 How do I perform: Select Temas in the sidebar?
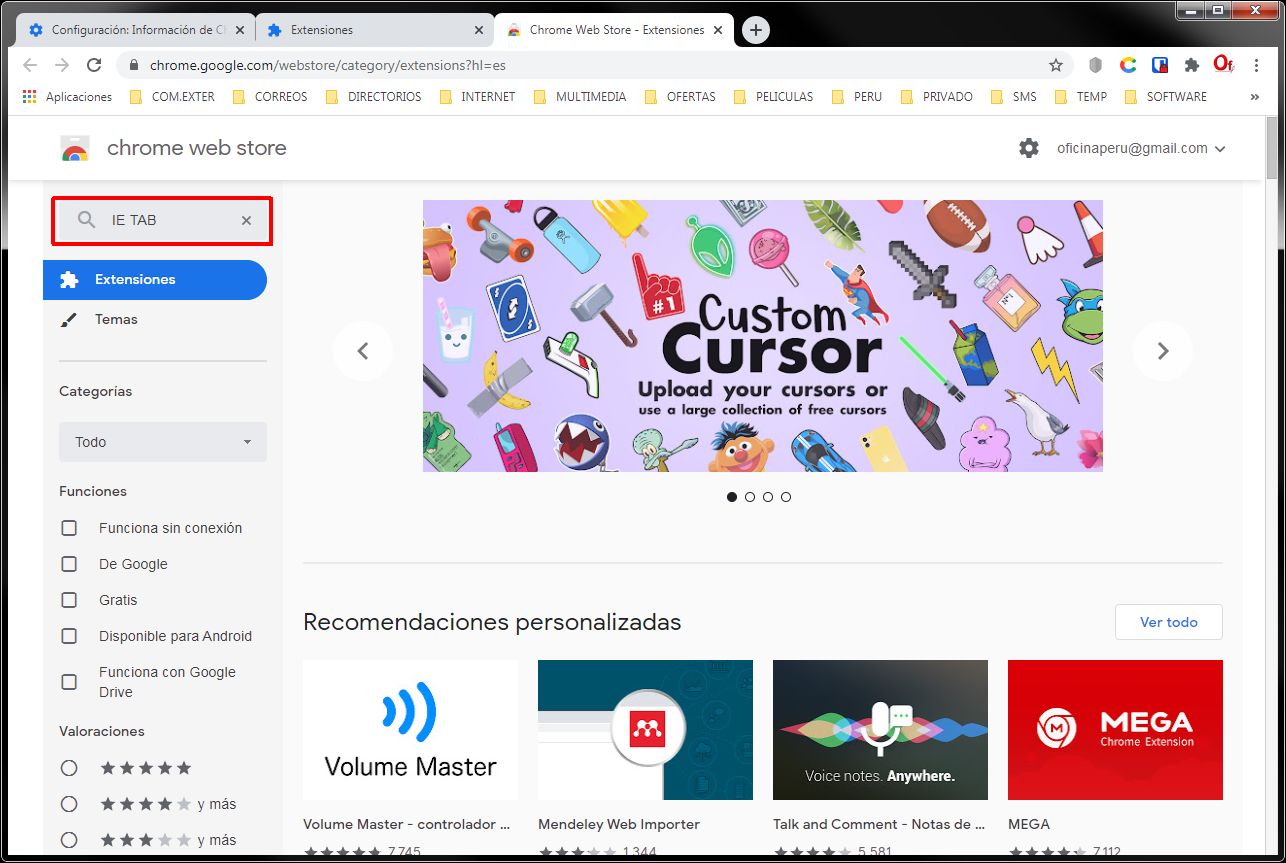click(155, 320)
